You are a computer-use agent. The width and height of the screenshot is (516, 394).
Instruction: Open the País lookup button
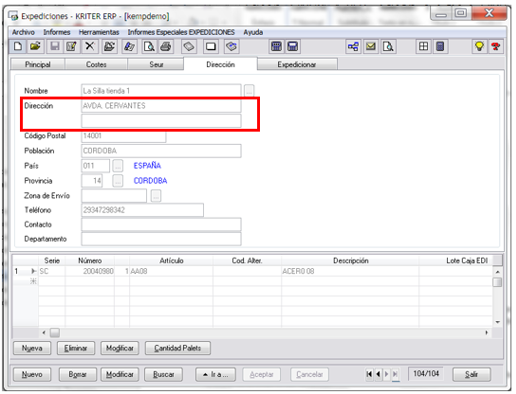click(117, 166)
